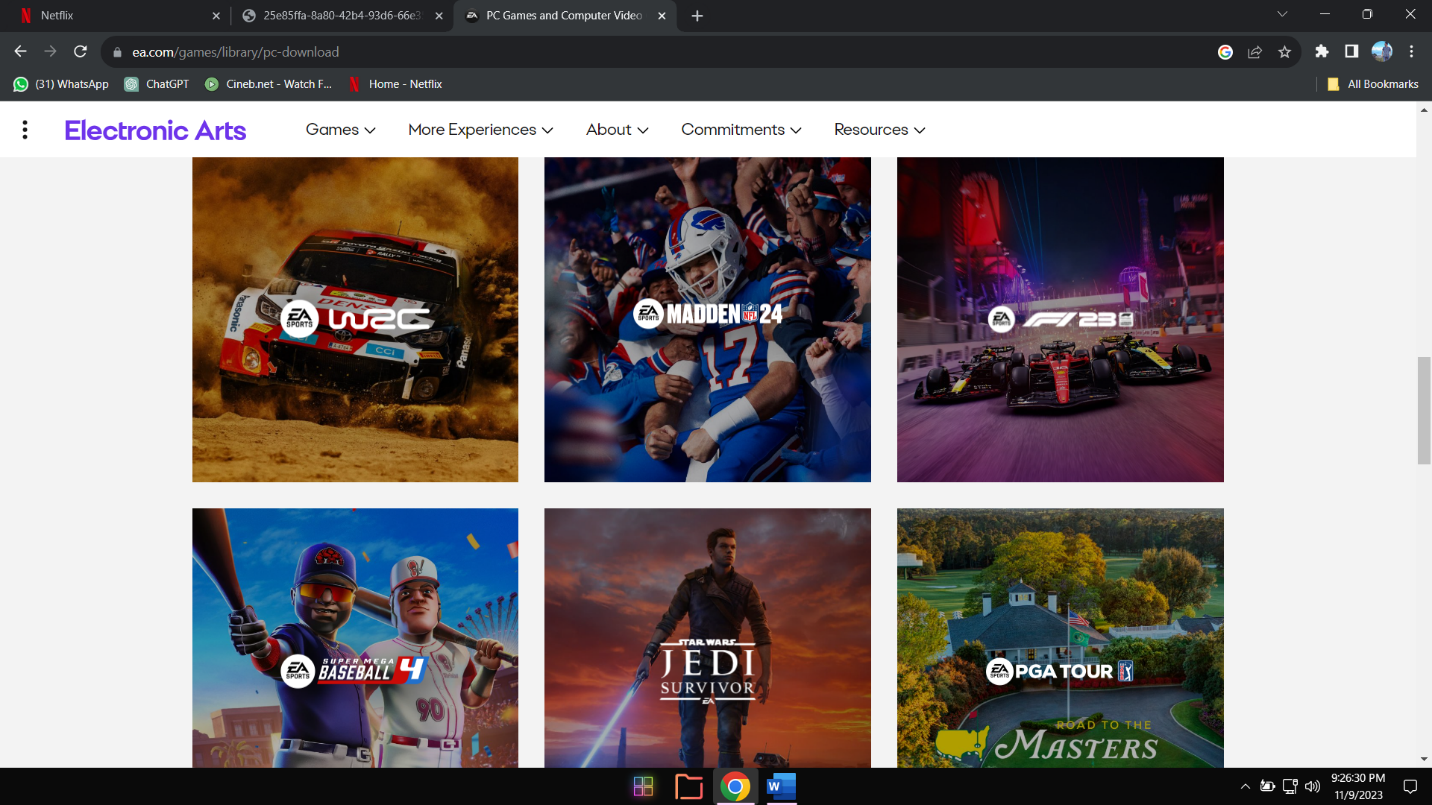This screenshot has width=1432, height=805.
Task: Bookmark this page with star icon
Action: (x=1285, y=52)
